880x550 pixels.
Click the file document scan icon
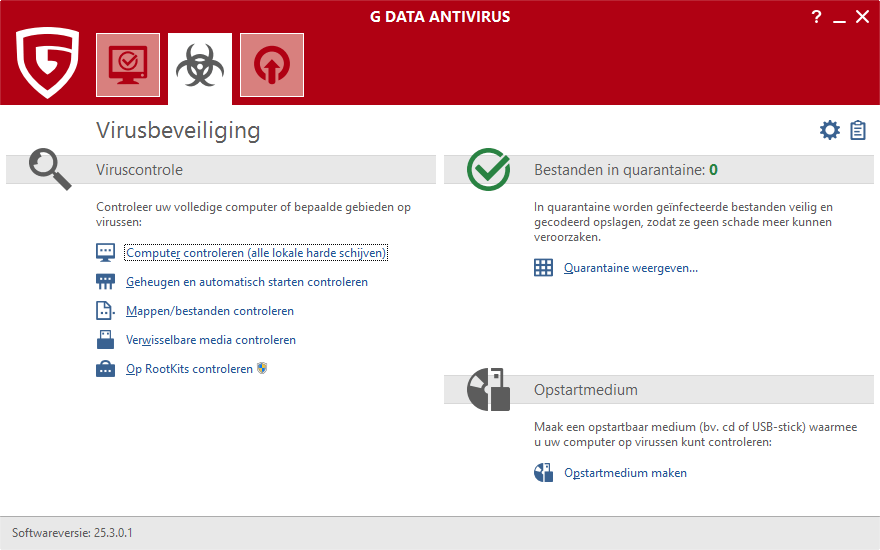tap(104, 310)
